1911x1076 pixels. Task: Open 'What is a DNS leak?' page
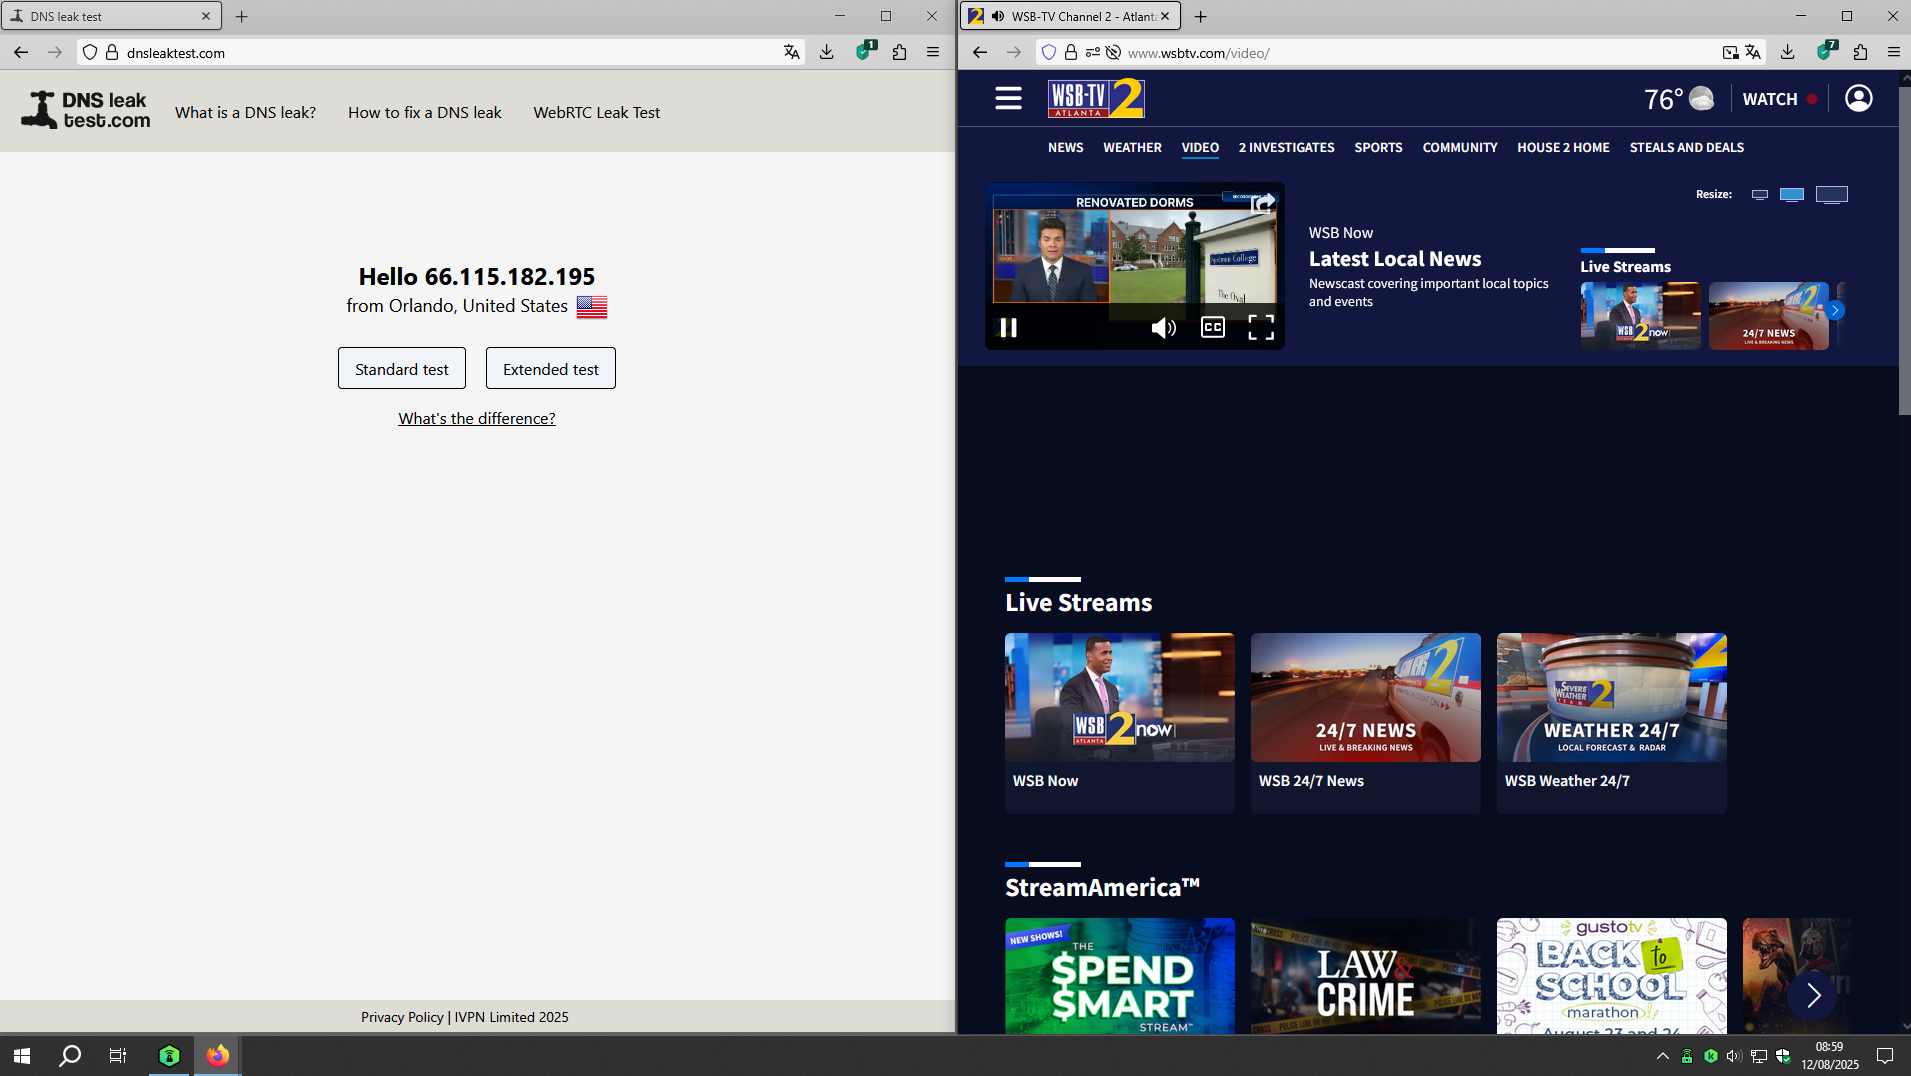click(245, 113)
